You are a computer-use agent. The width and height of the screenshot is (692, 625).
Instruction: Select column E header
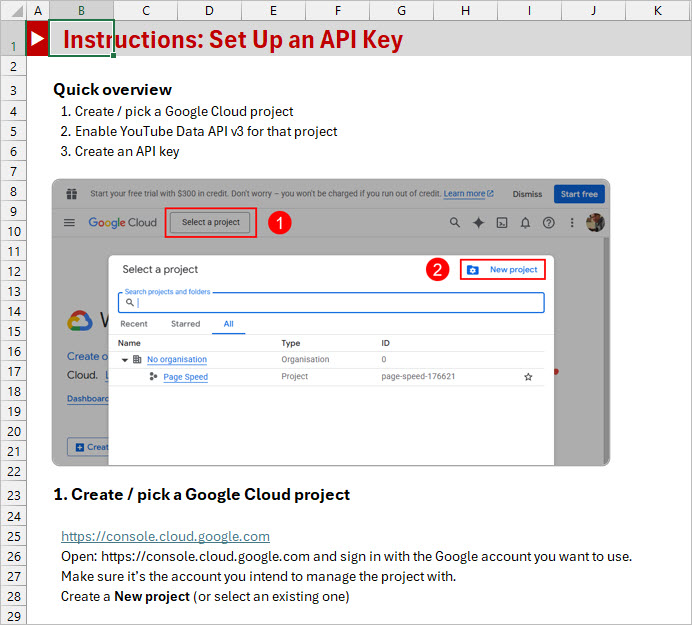pyautogui.click(x=274, y=10)
